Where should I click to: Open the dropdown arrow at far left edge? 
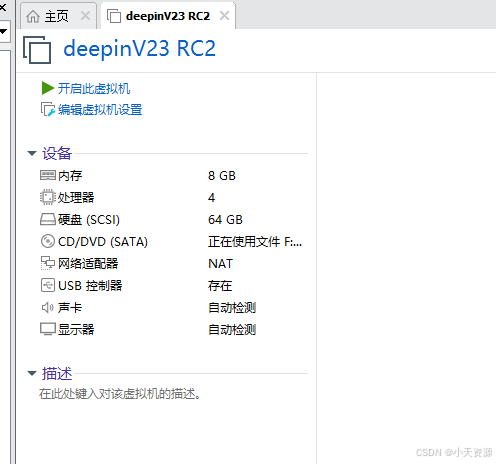[x=3, y=32]
